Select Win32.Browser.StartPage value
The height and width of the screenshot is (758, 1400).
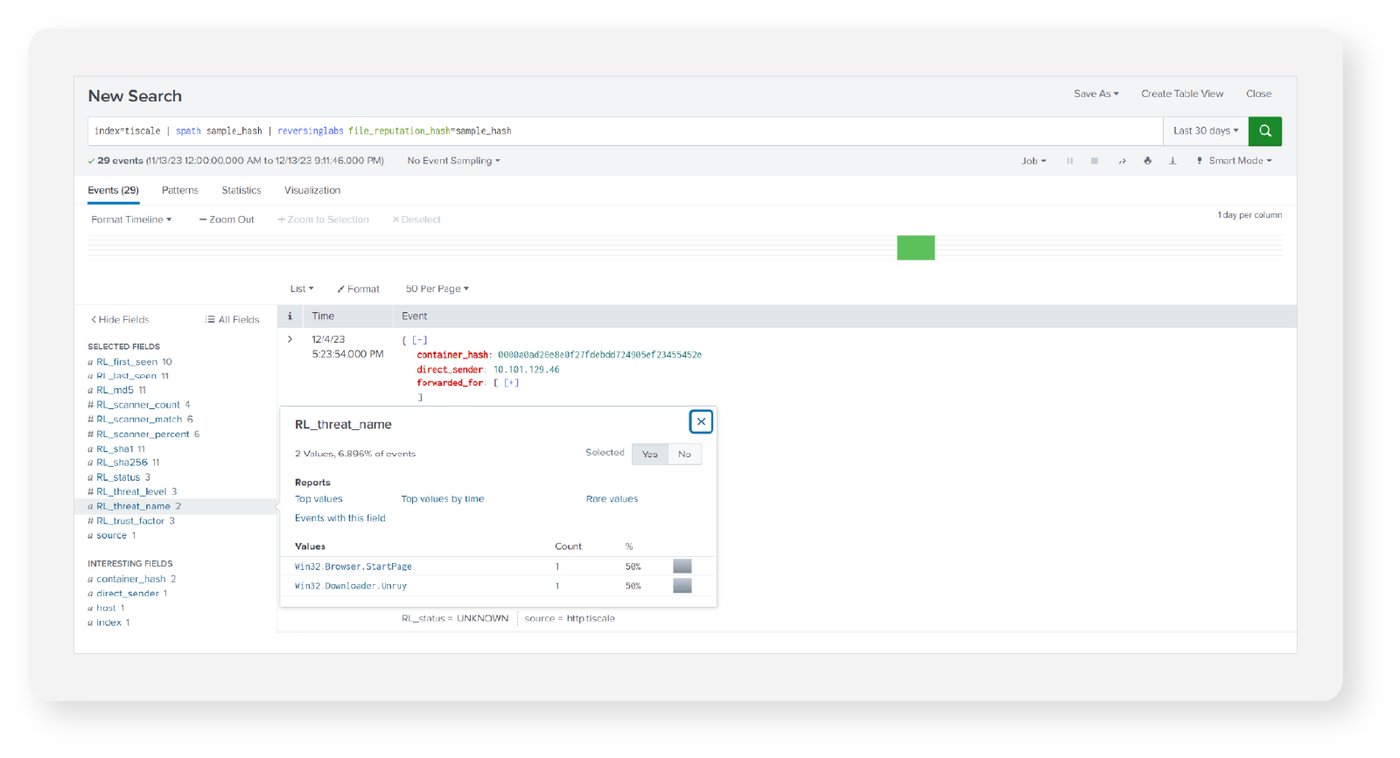(x=353, y=567)
